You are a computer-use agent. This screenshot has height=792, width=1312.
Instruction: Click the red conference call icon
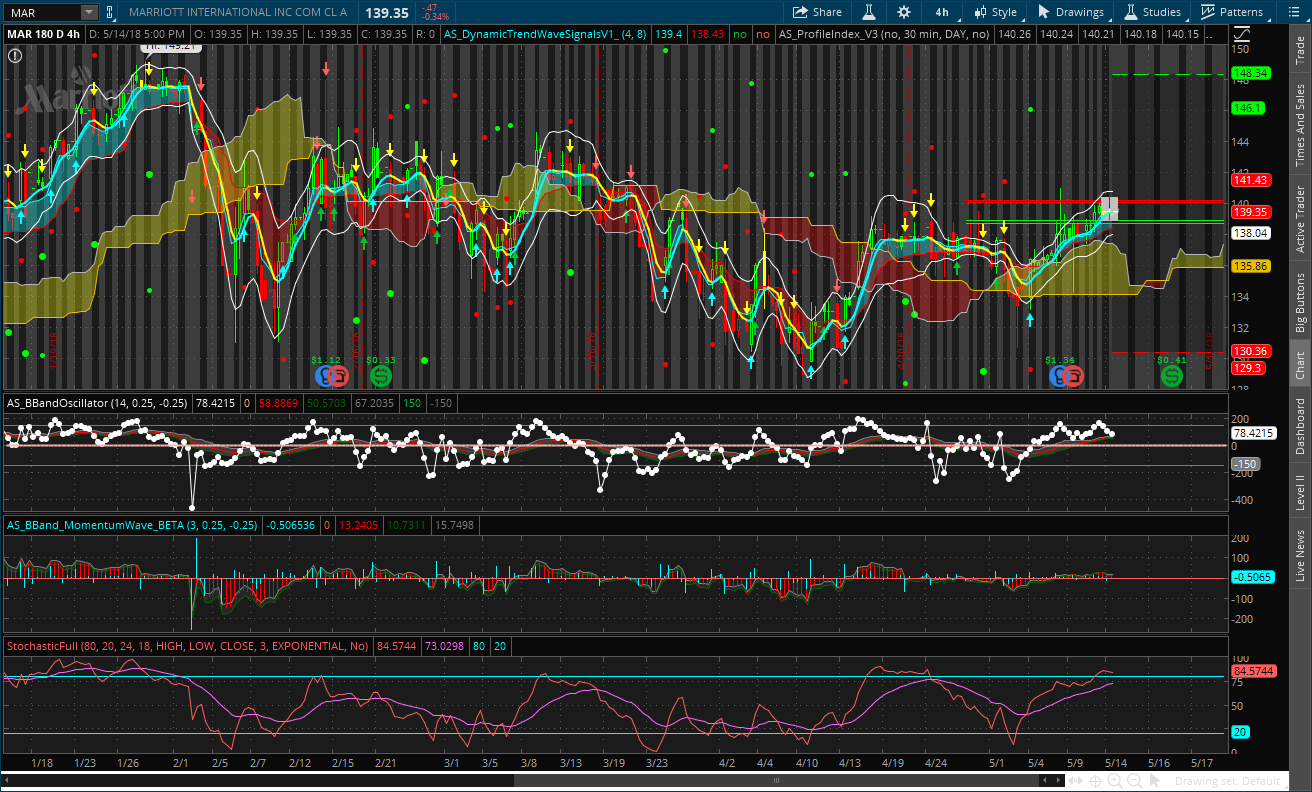tap(338, 376)
